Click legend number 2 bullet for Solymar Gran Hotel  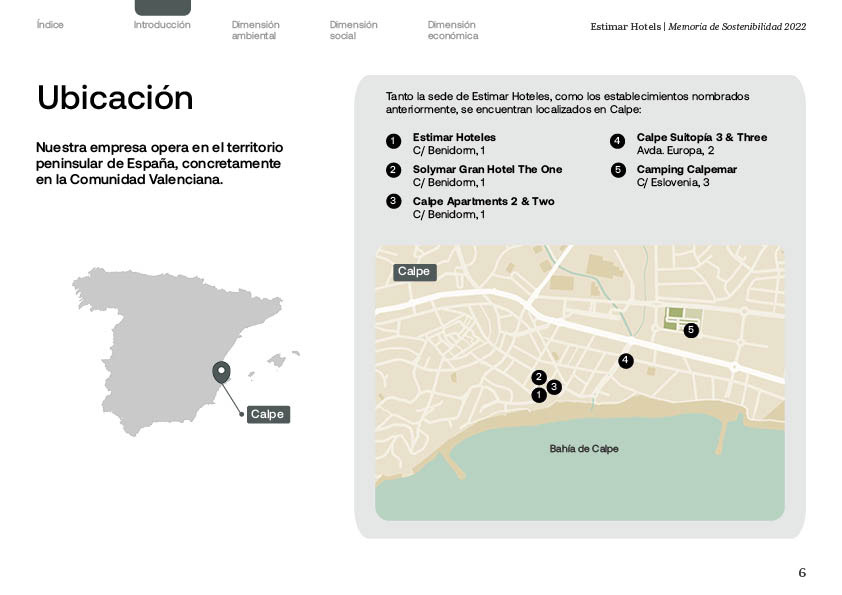[x=393, y=170]
